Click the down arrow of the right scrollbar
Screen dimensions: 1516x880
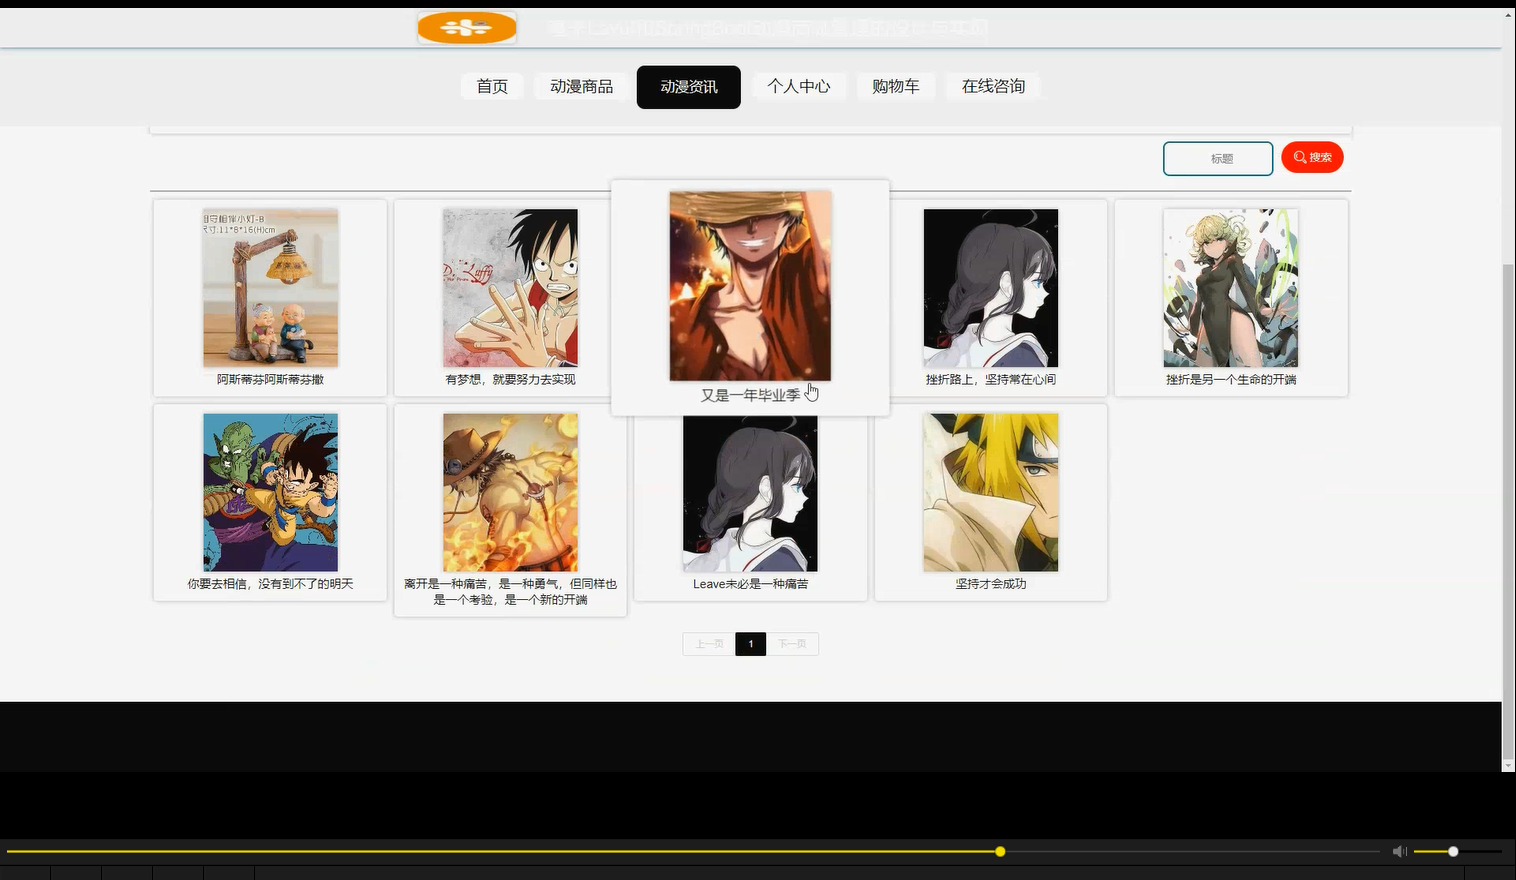tap(1508, 763)
